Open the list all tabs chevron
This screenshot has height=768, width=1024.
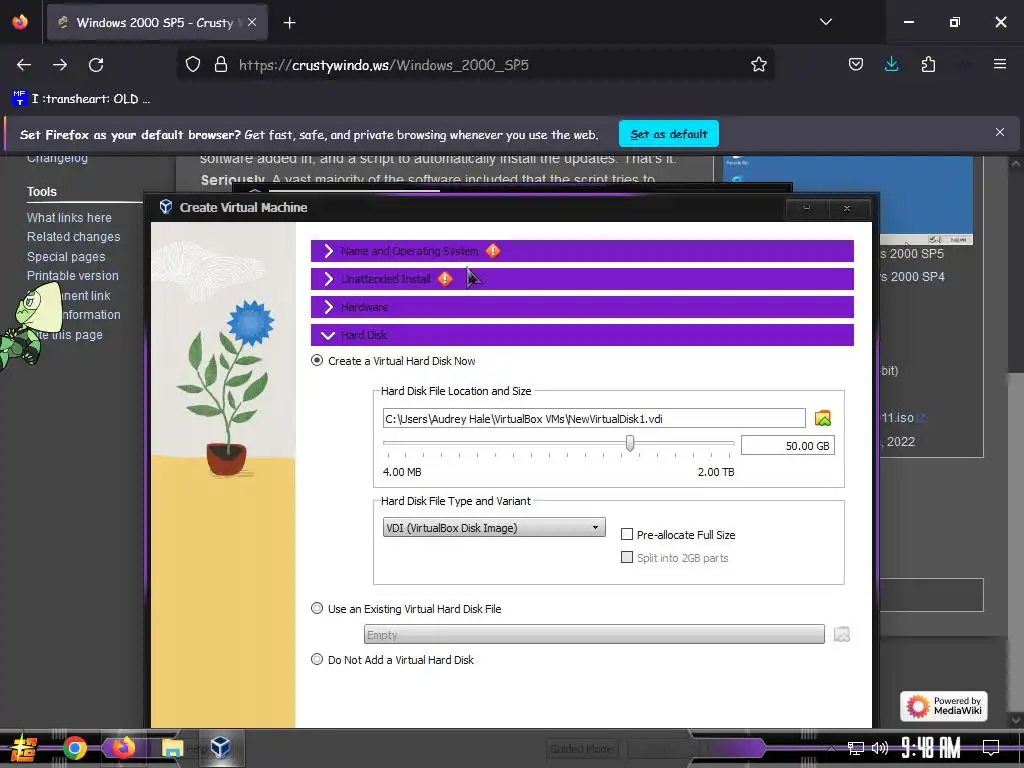click(825, 22)
